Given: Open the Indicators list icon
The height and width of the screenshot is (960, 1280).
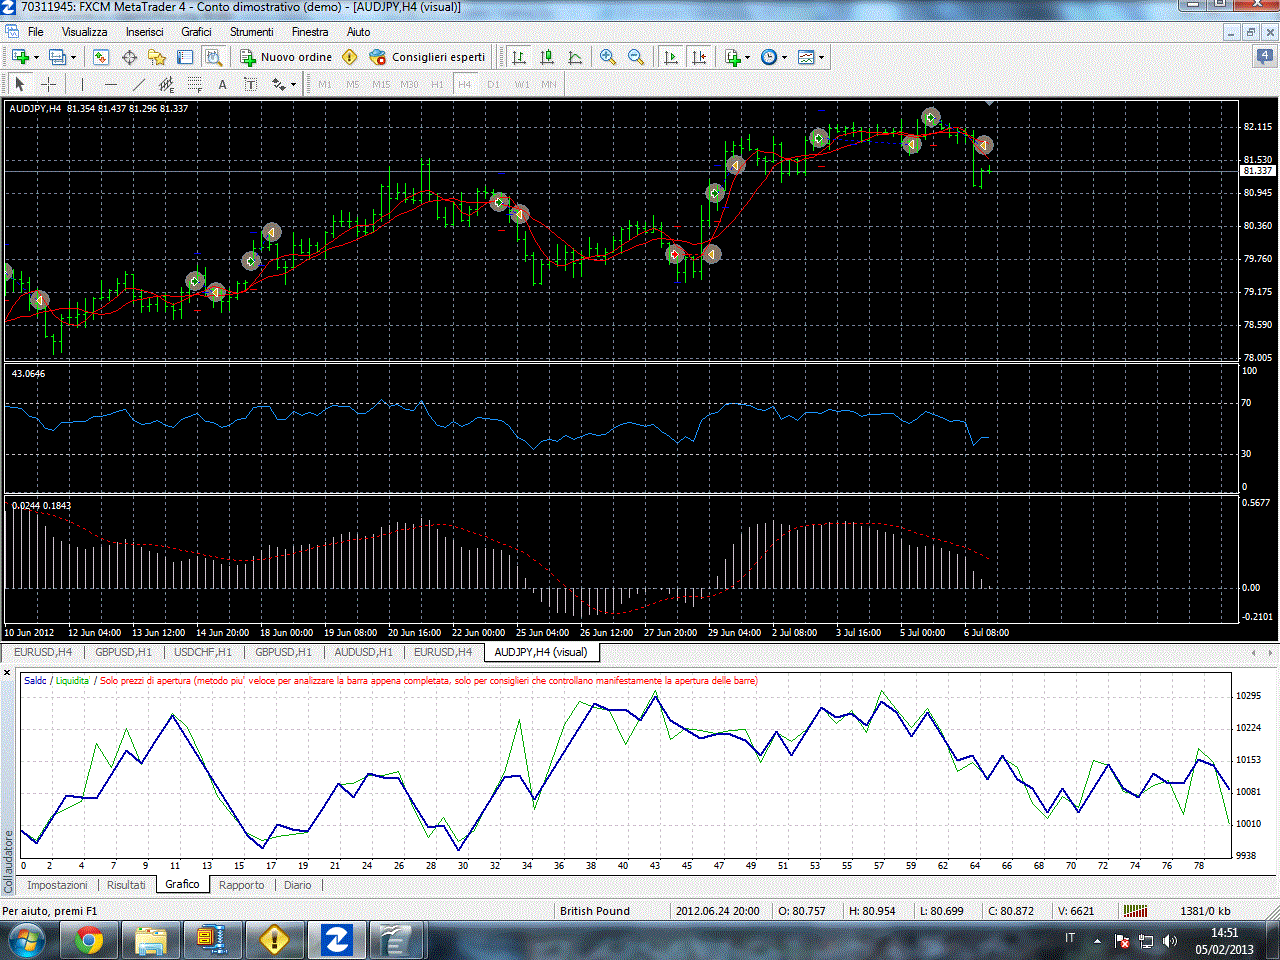Looking at the screenshot, I should pos(733,57).
